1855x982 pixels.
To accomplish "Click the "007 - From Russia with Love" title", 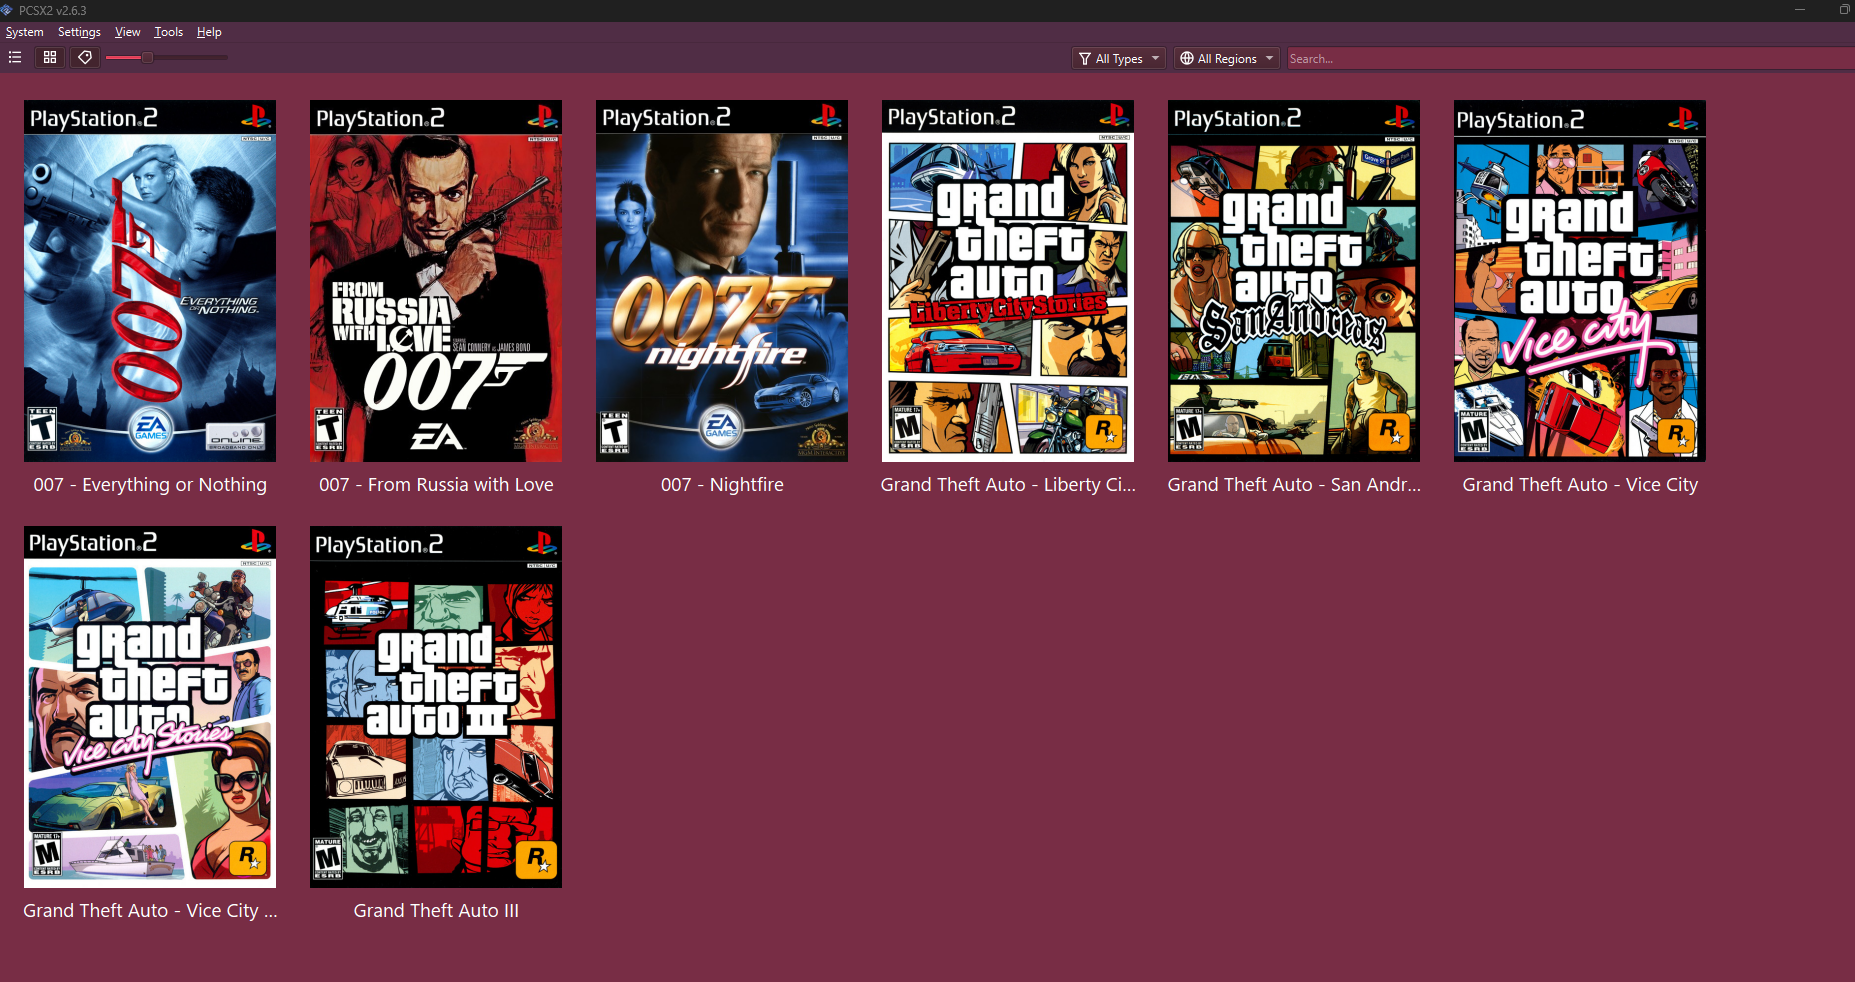I will pyautogui.click(x=436, y=485).
